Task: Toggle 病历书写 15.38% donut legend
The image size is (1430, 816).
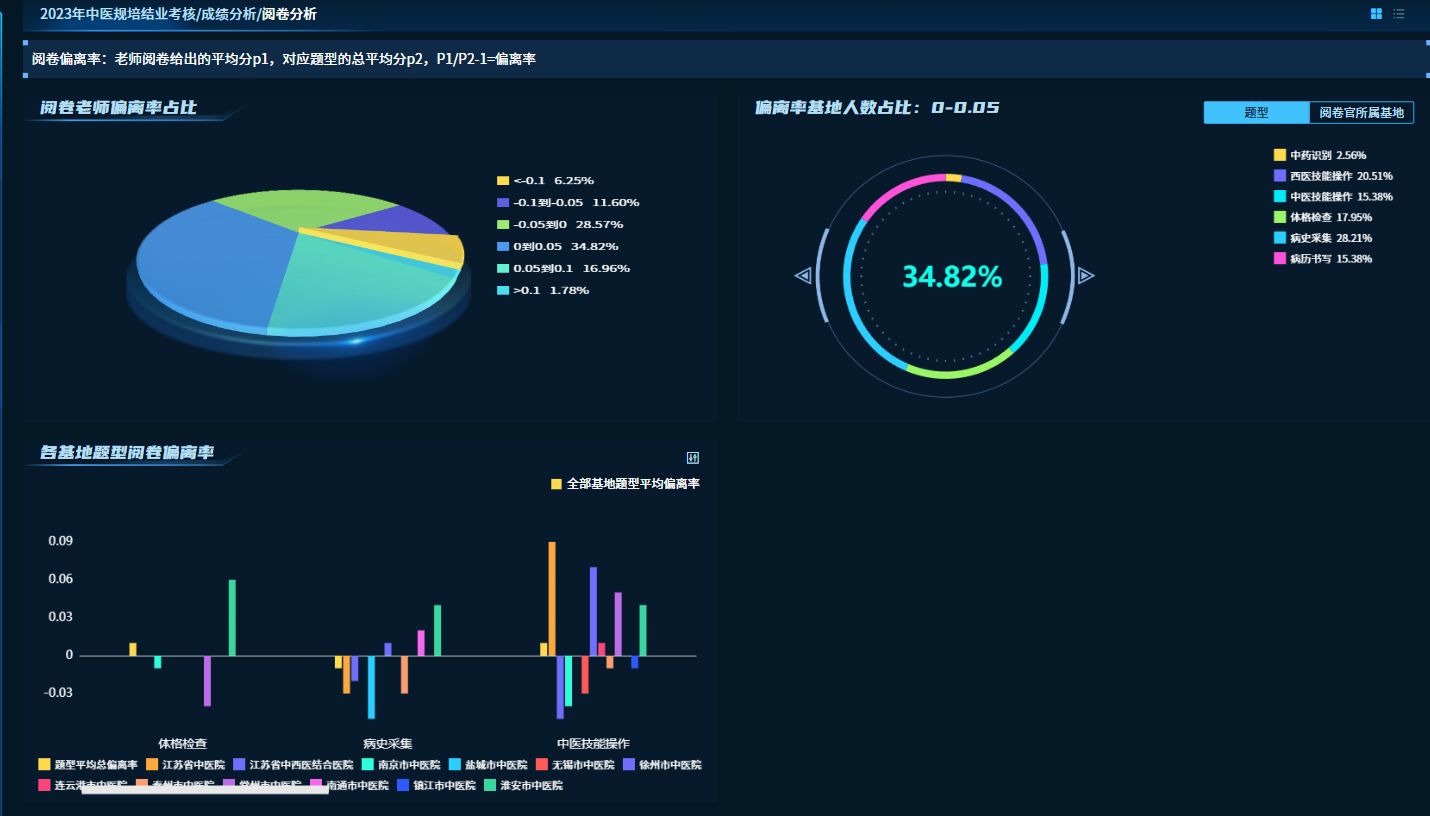Action: coord(1323,259)
